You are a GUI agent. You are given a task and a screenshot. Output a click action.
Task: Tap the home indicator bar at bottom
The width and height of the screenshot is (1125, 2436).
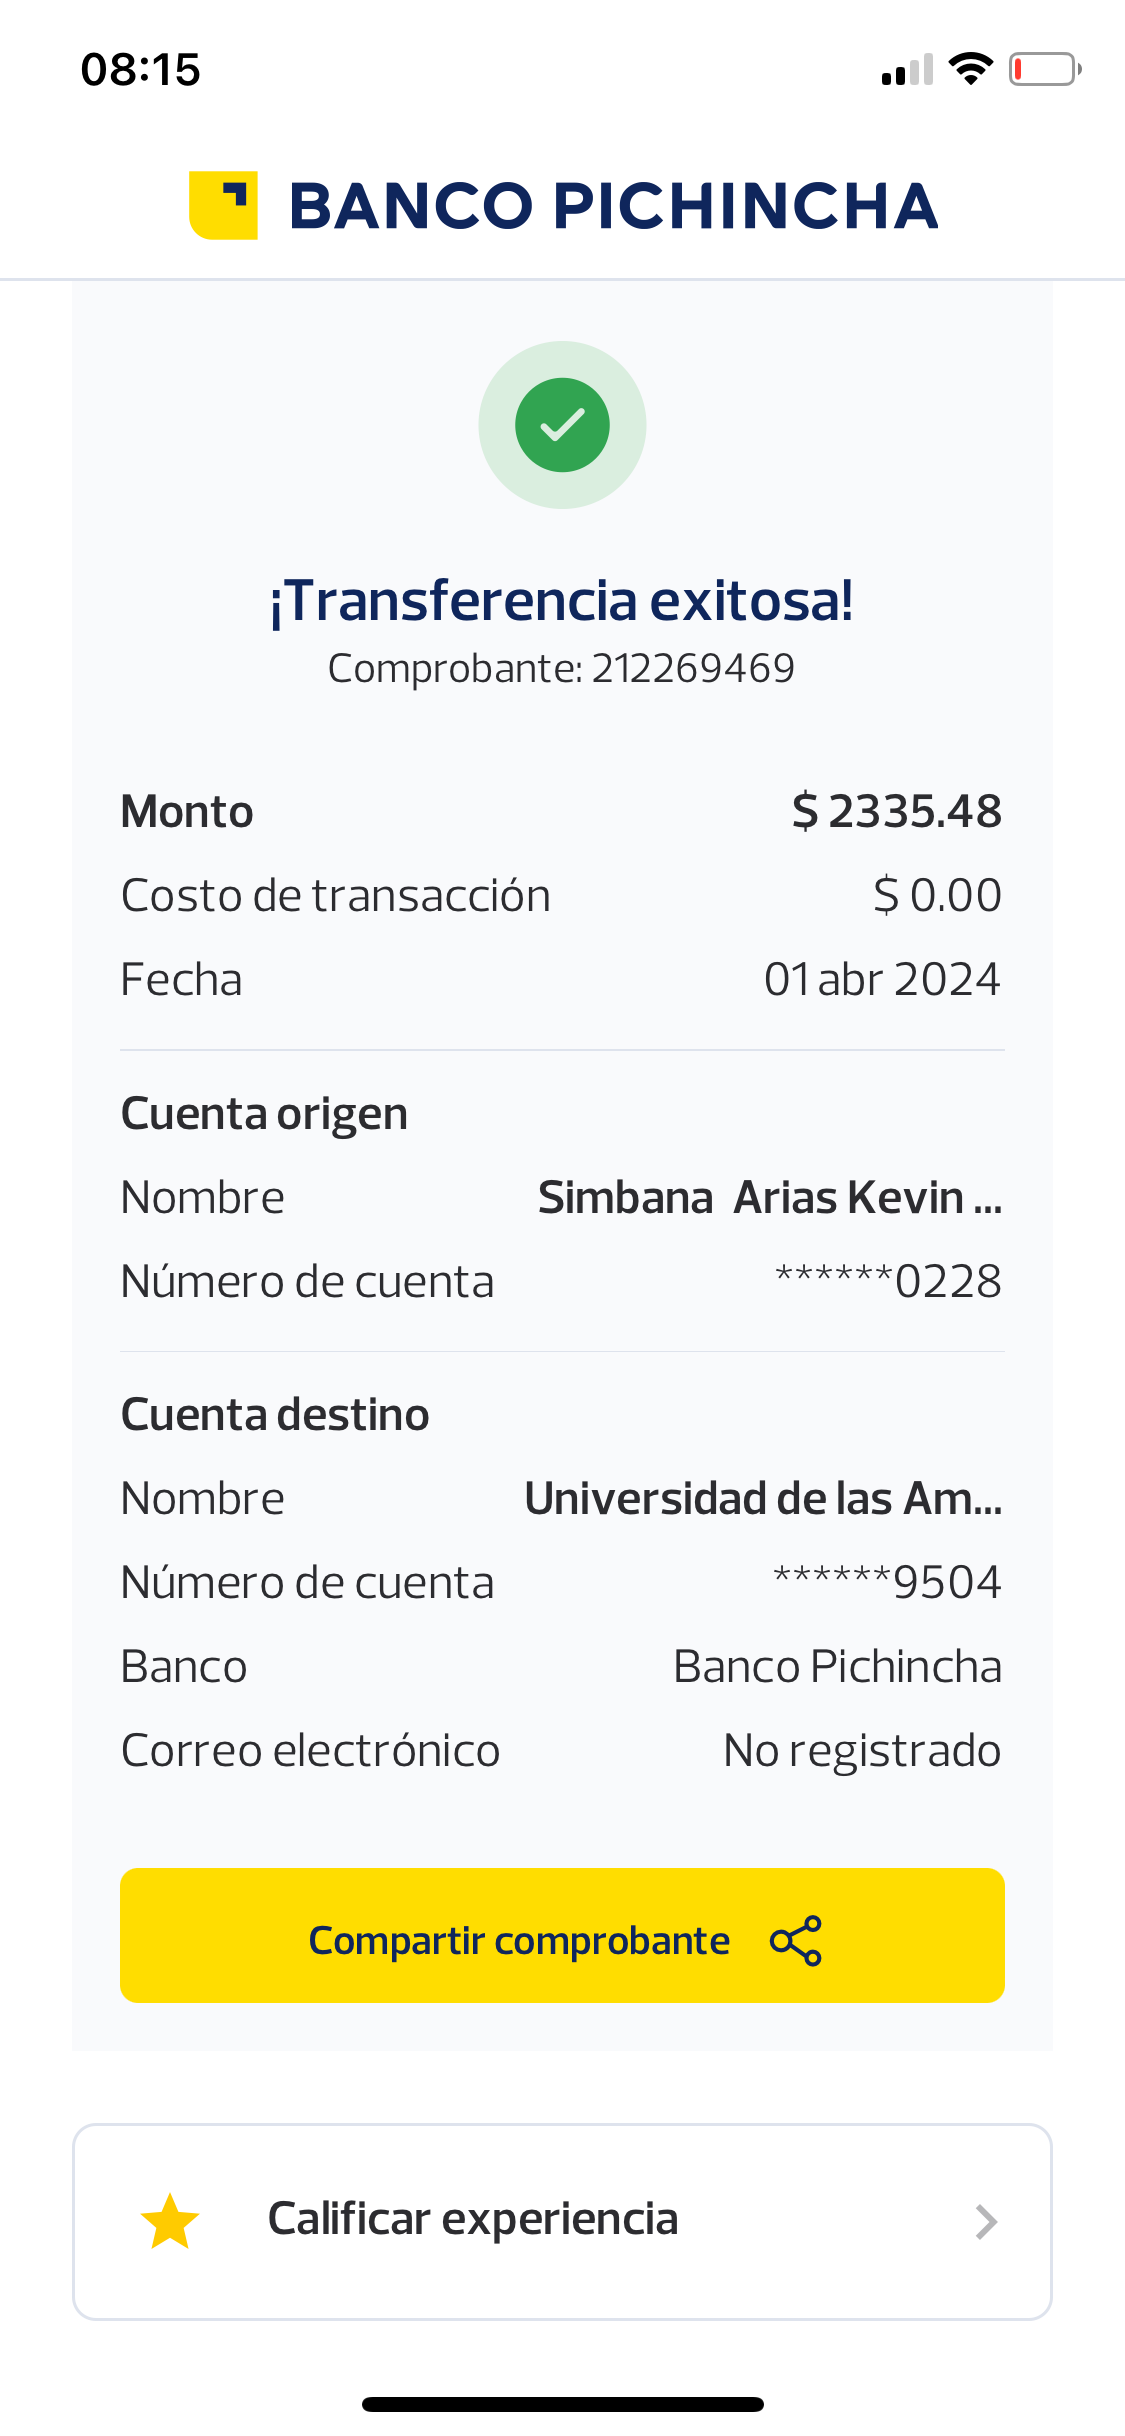(562, 2404)
